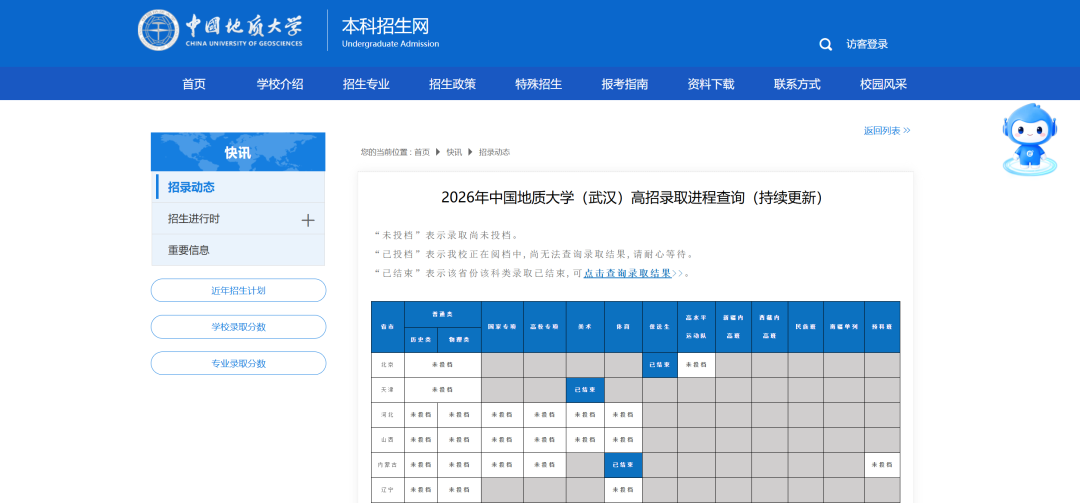Click breadcrumb 首页 link
Viewport: 1080px width, 503px height.
click(x=422, y=152)
